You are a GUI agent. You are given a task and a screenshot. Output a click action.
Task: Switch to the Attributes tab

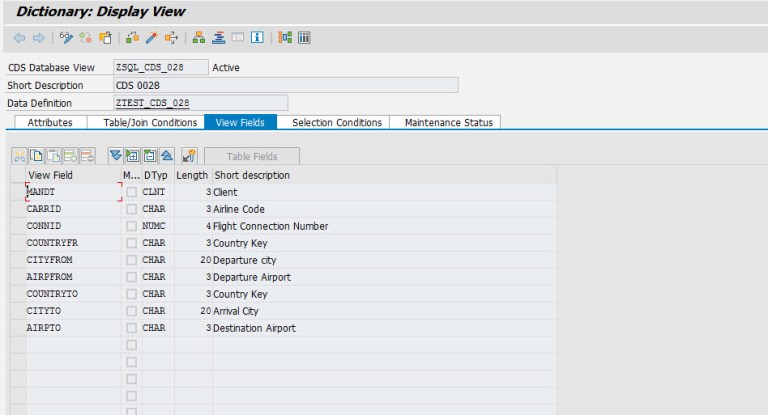tap(50, 122)
